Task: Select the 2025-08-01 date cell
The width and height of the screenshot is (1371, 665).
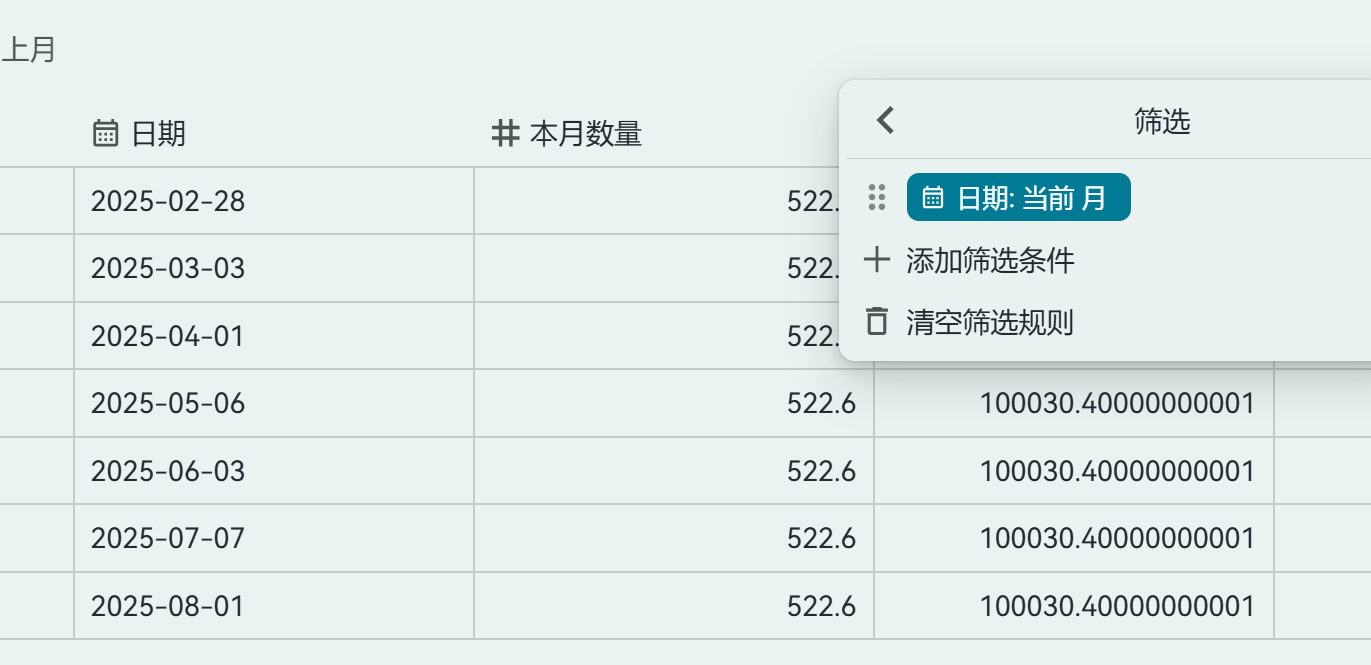Action: (168, 606)
